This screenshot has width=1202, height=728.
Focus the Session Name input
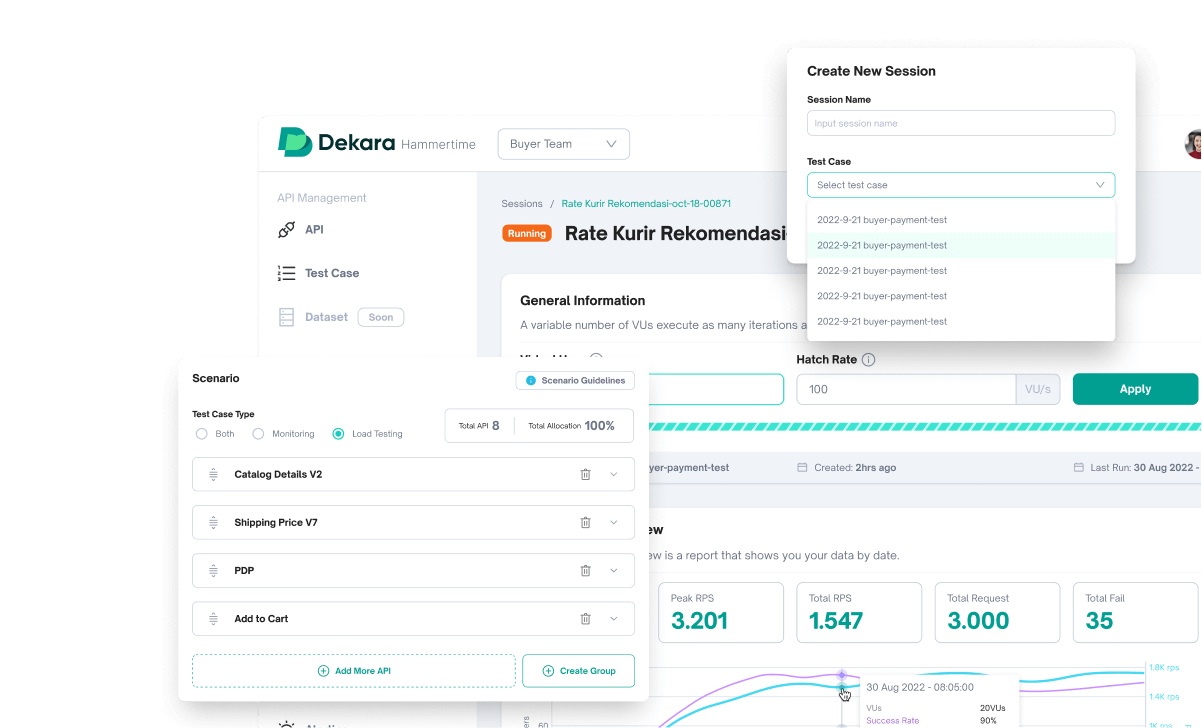[961, 123]
